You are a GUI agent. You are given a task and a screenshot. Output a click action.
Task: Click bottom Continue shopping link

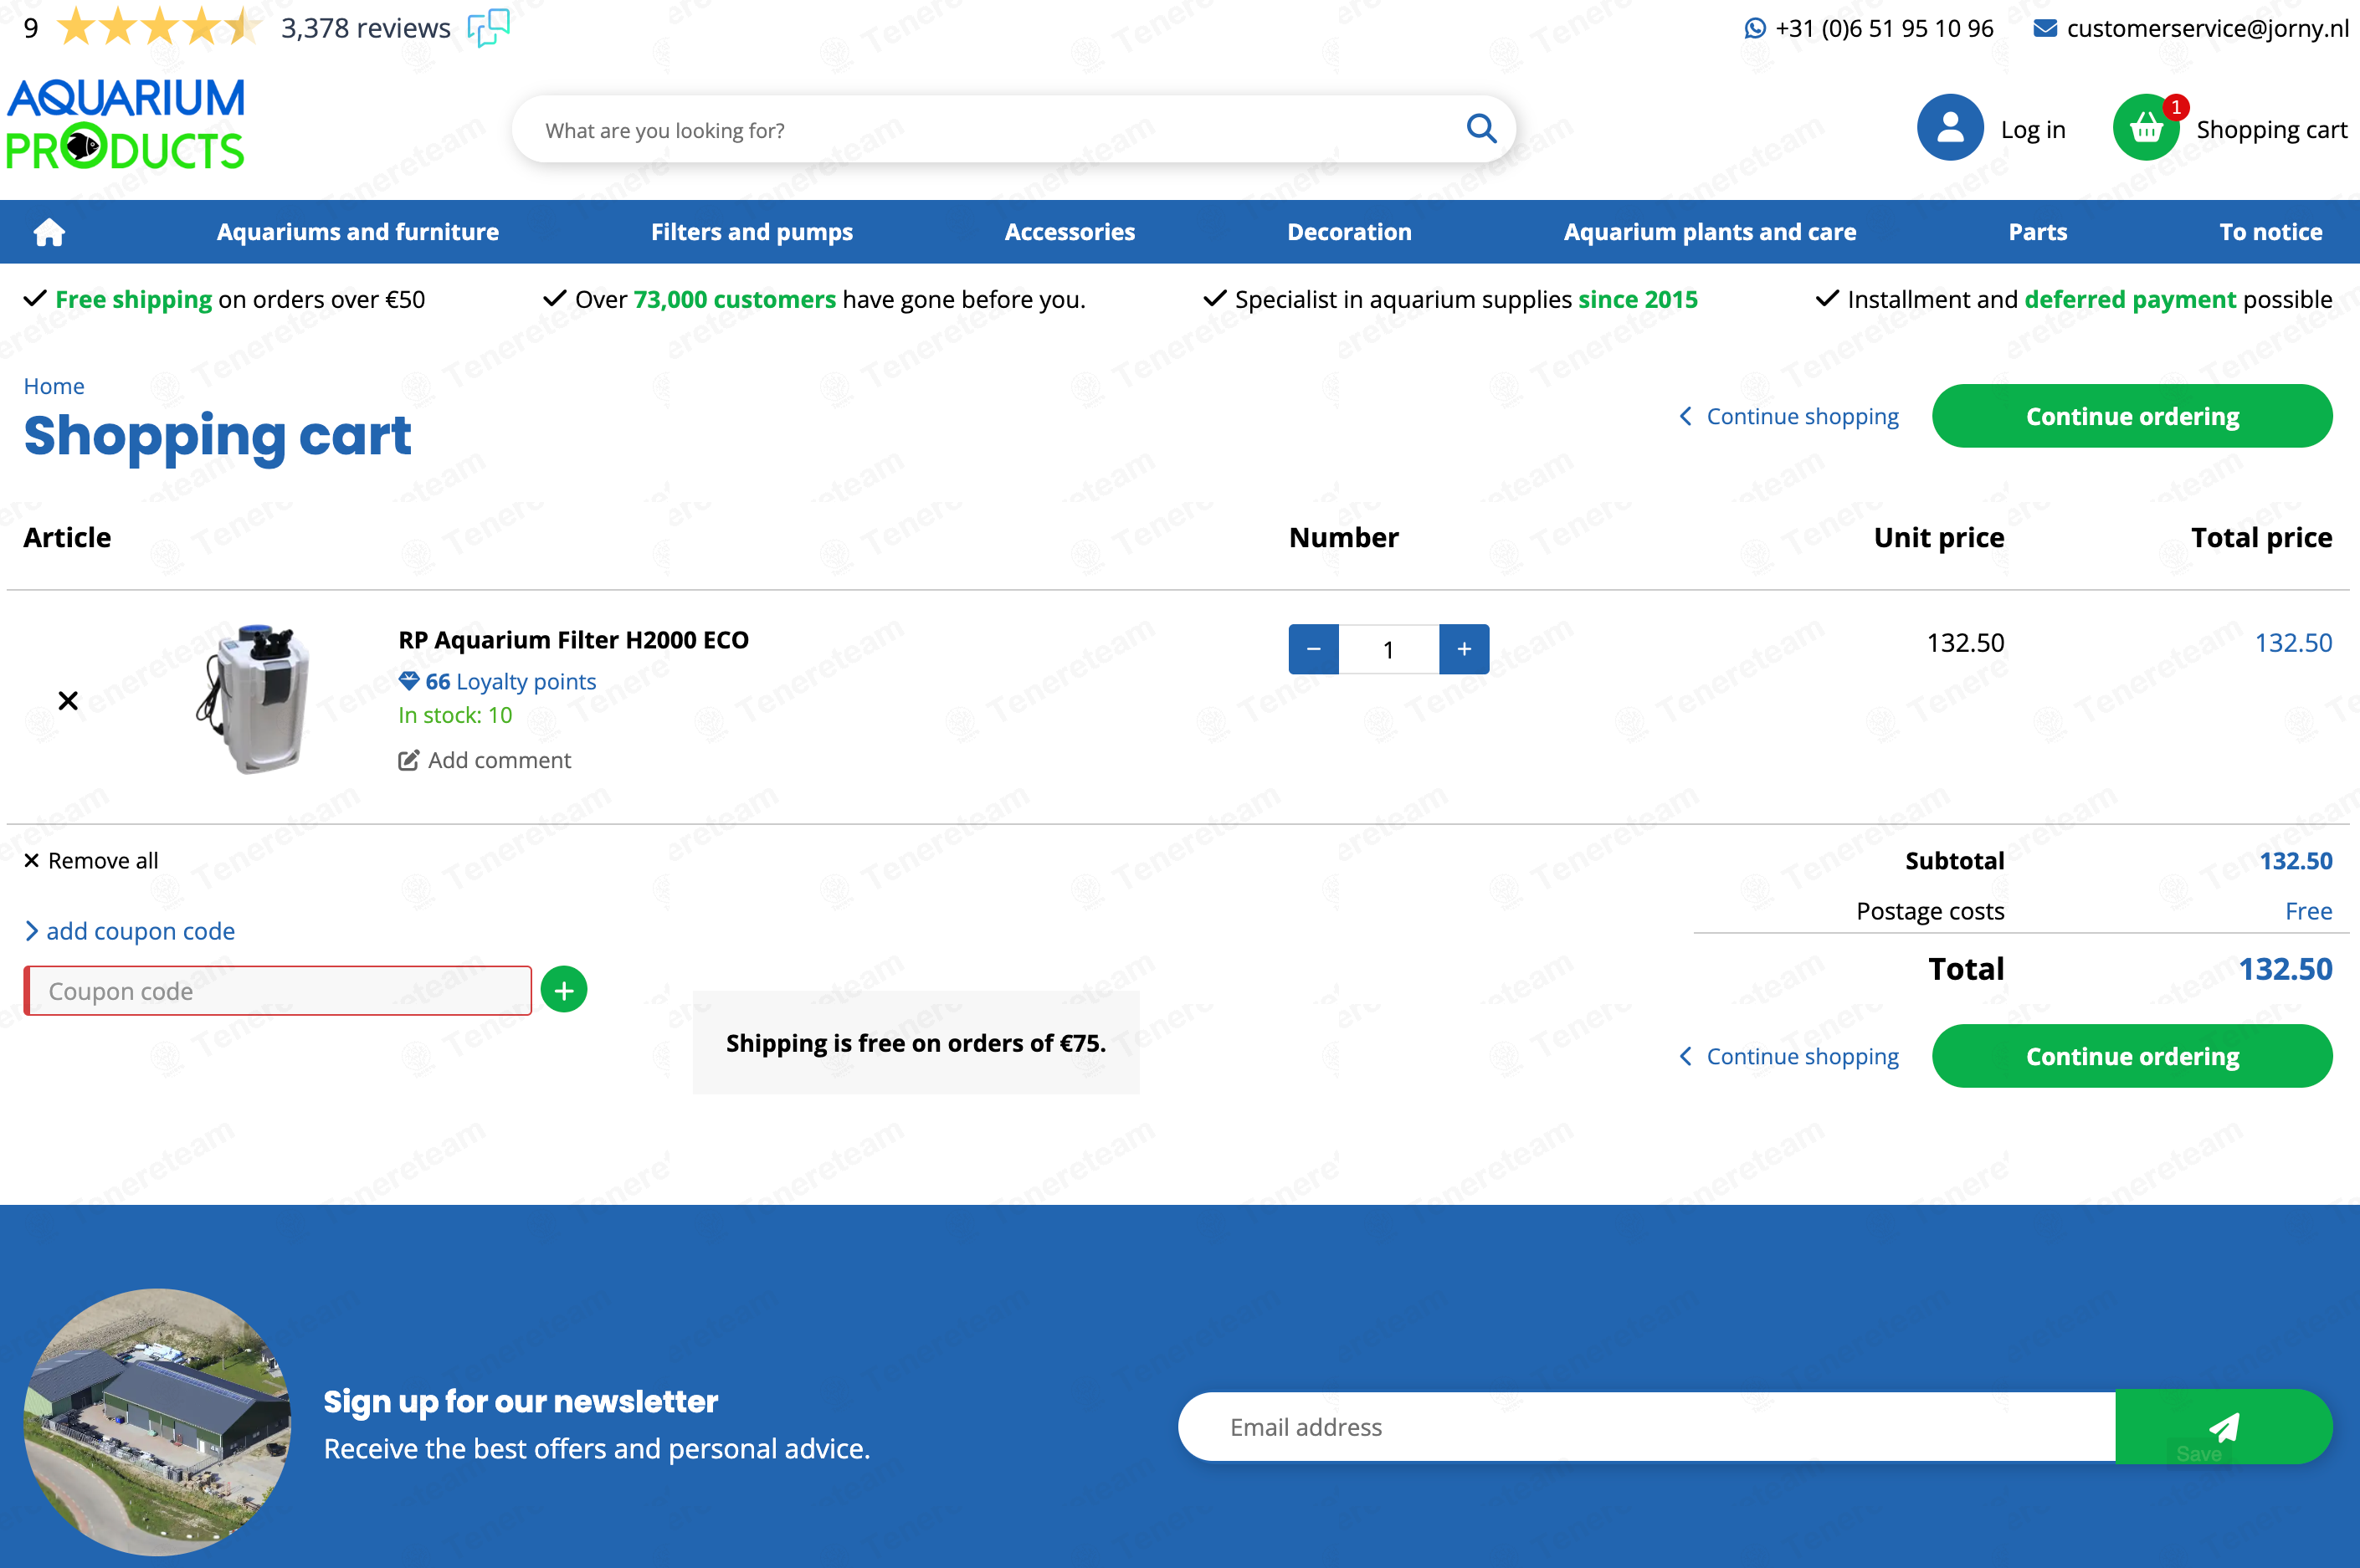pos(1789,1056)
